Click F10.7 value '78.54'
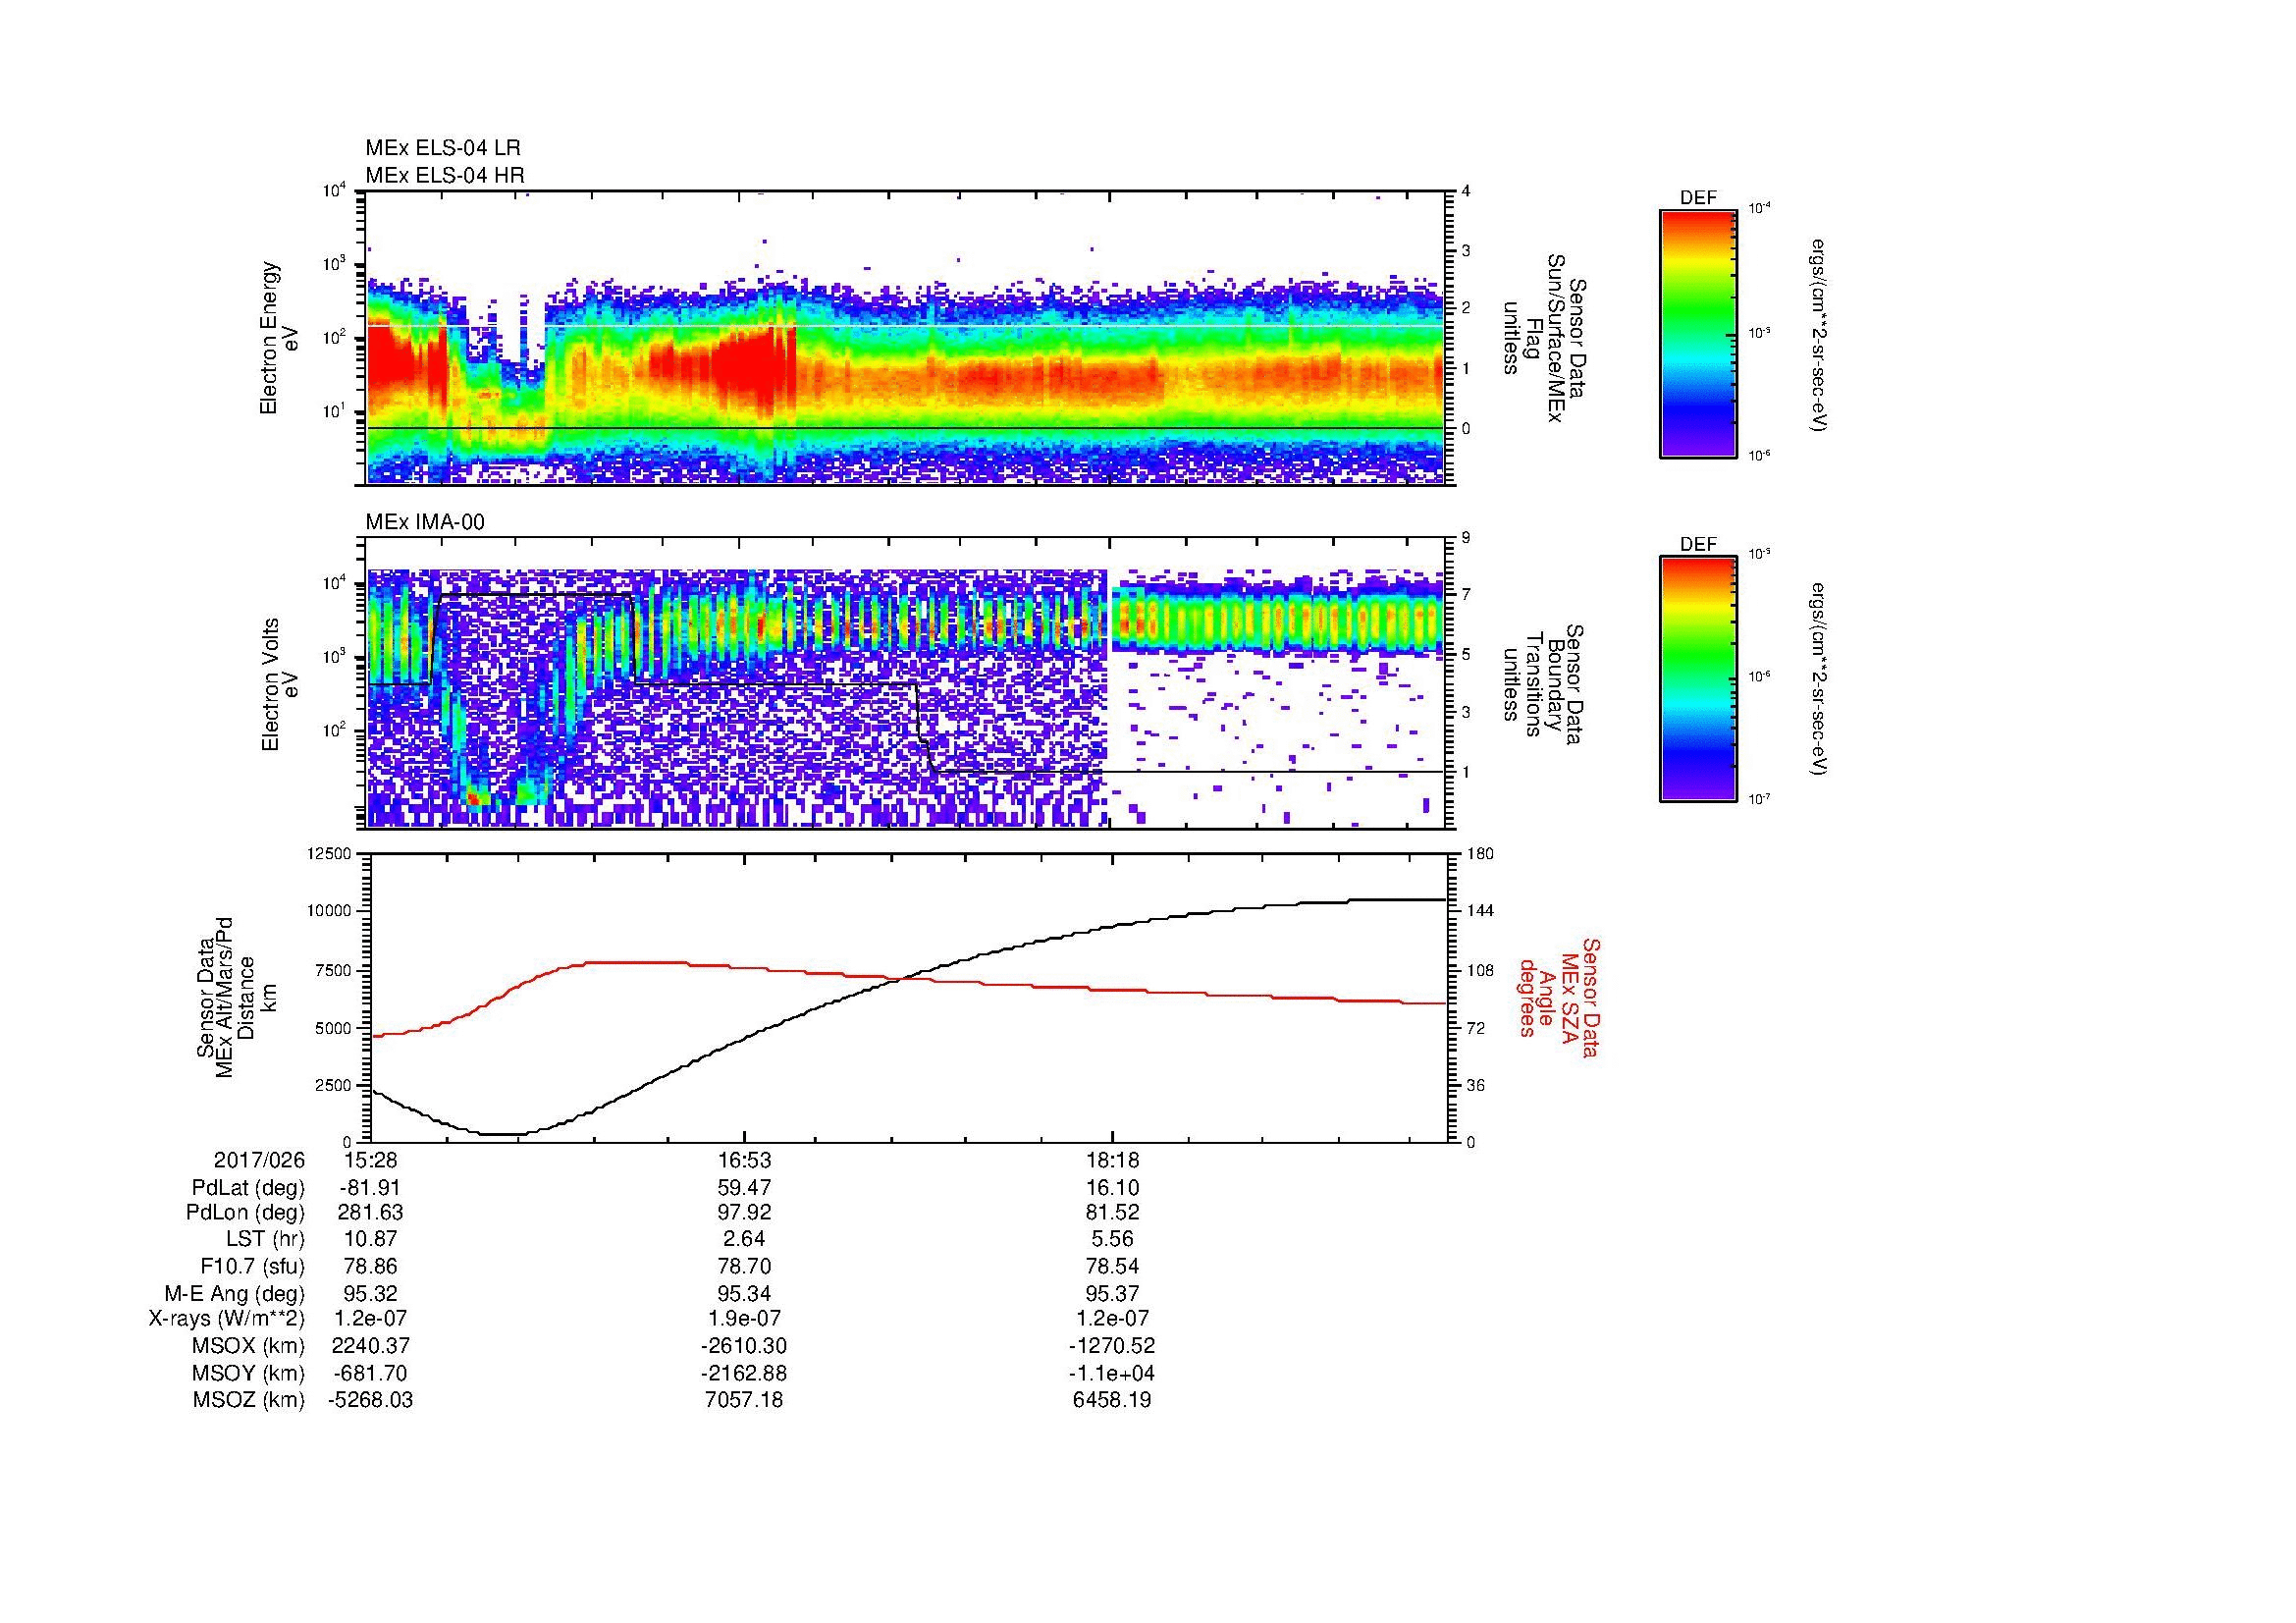 click(1112, 1266)
